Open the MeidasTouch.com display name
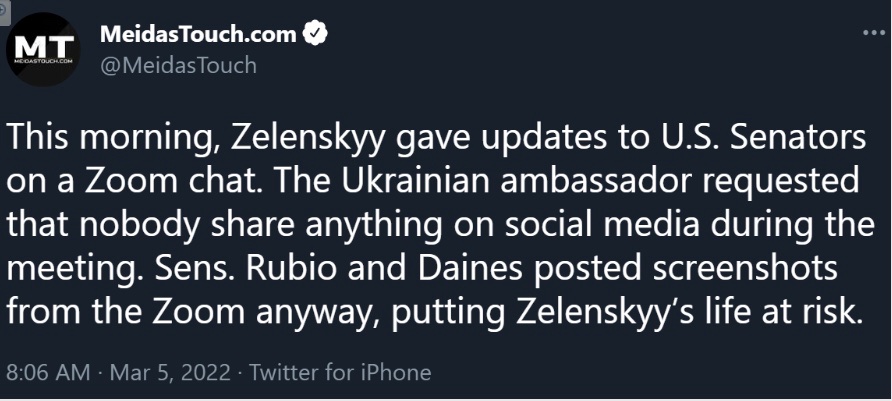The height and width of the screenshot is (401, 892). tap(198, 35)
